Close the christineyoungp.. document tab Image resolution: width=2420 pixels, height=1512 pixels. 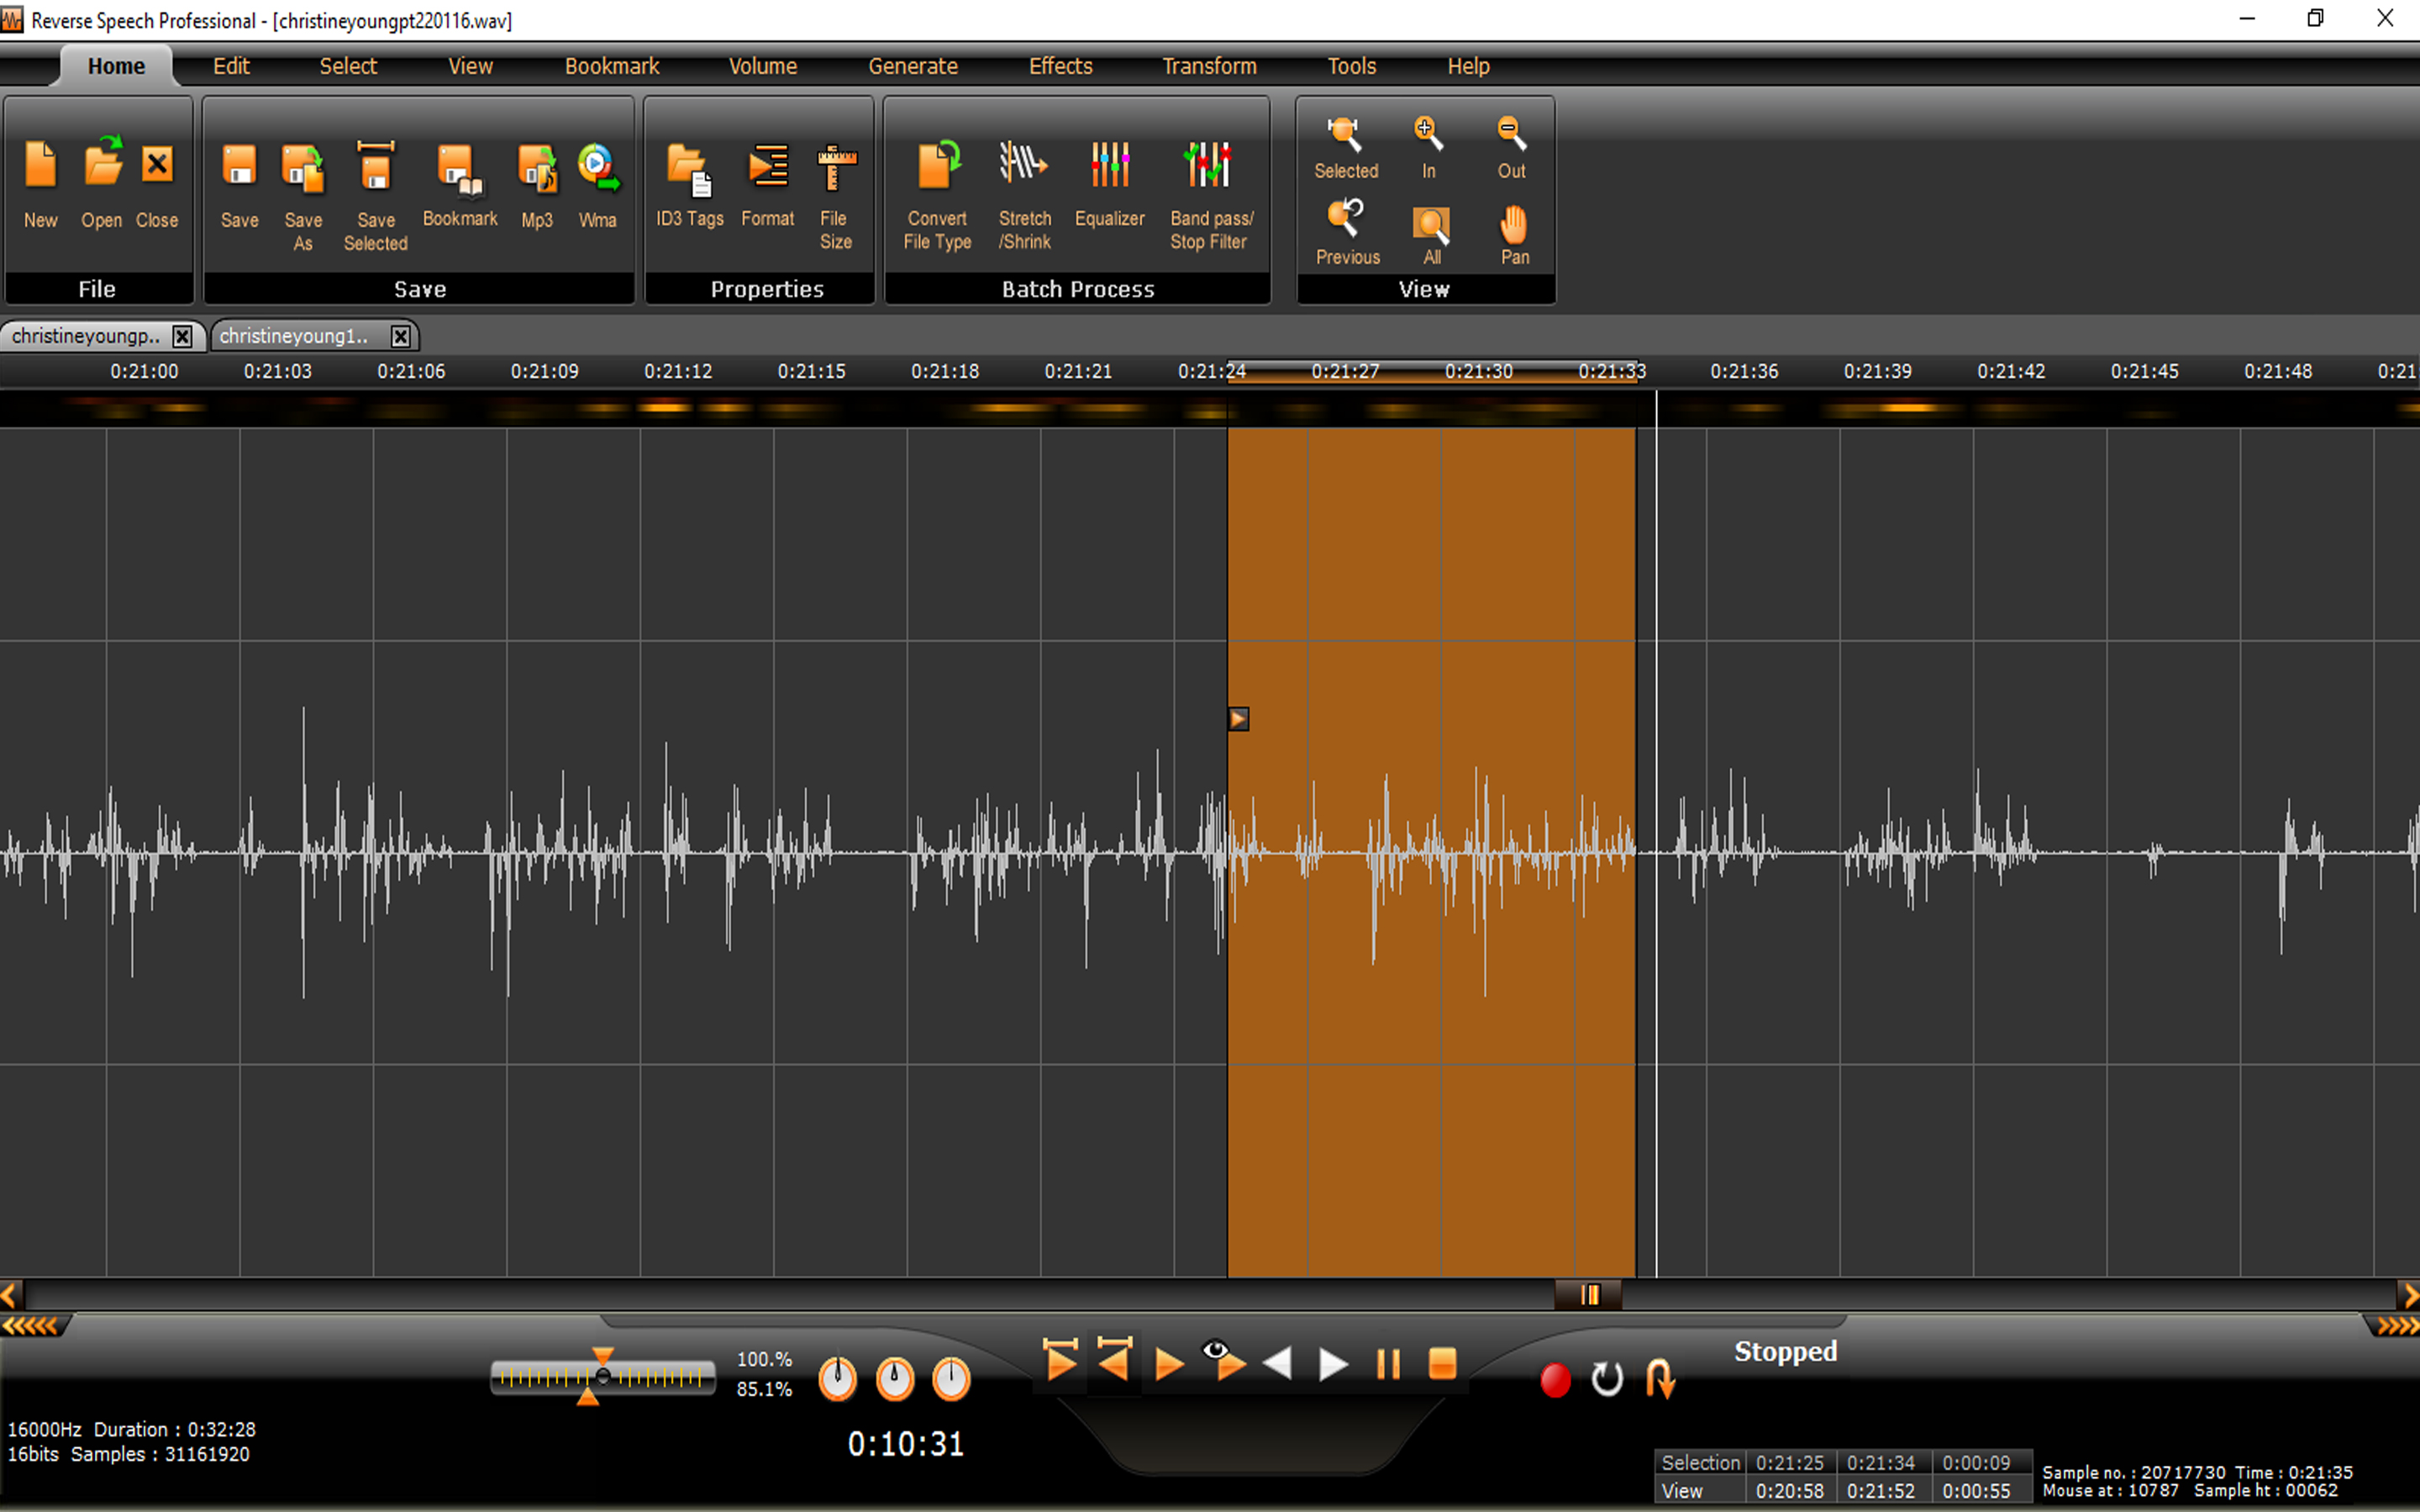pyautogui.click(x=182, y=336)
